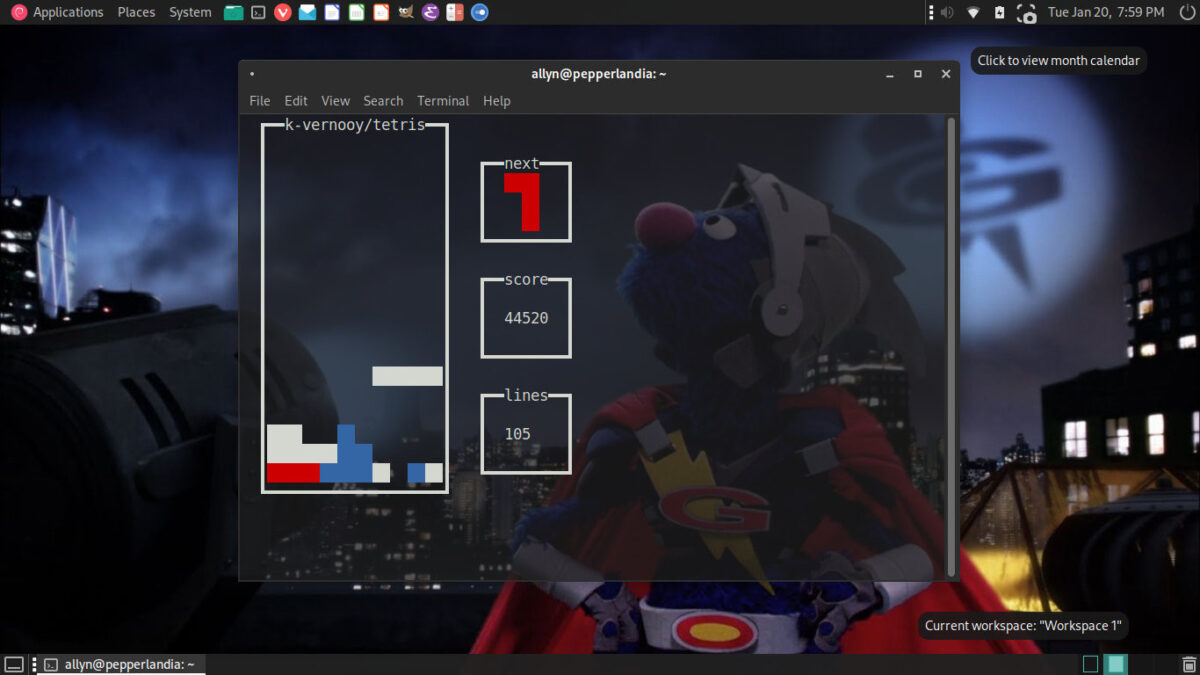The image size is (1200, 675).
Task: Open the volume control in system tray
Action: coord(946,13)
